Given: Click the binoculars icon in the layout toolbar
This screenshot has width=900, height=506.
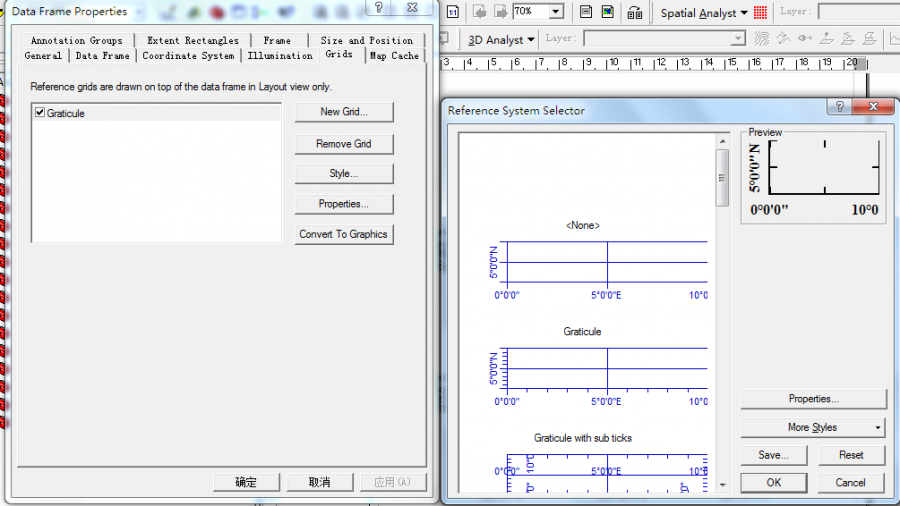Looking at the screenshot, I should click(x=635, y=12).
